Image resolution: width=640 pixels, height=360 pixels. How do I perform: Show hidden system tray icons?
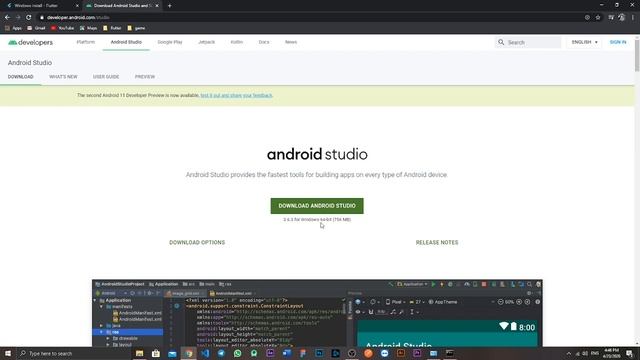click(x=569, y=353)
